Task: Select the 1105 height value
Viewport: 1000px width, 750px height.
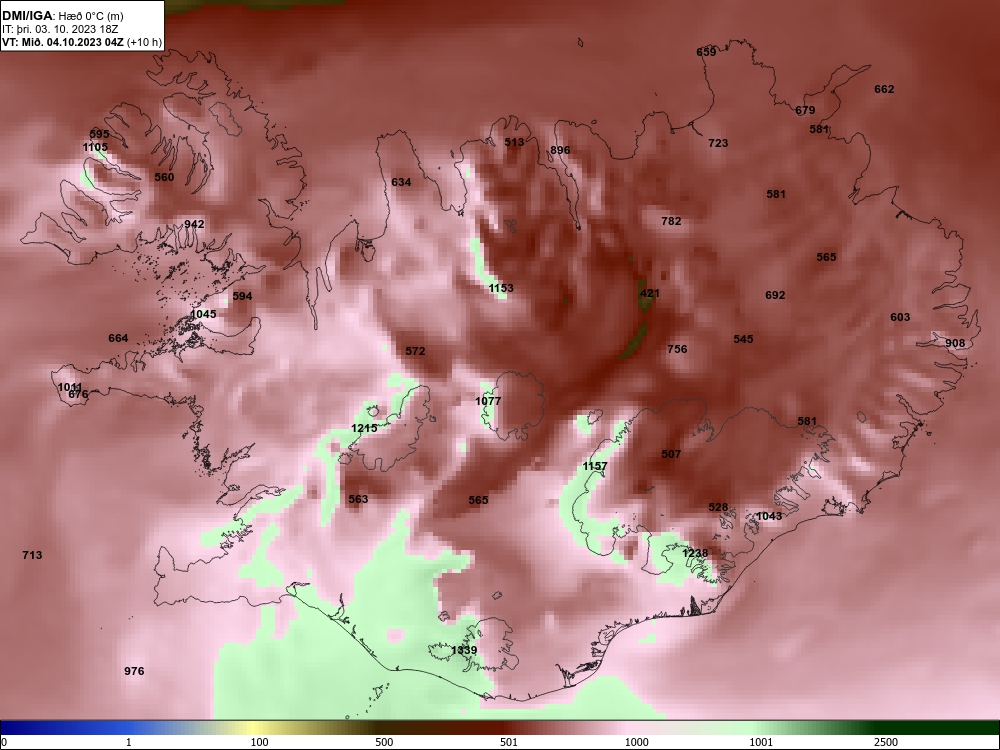Action: (95, 147)
